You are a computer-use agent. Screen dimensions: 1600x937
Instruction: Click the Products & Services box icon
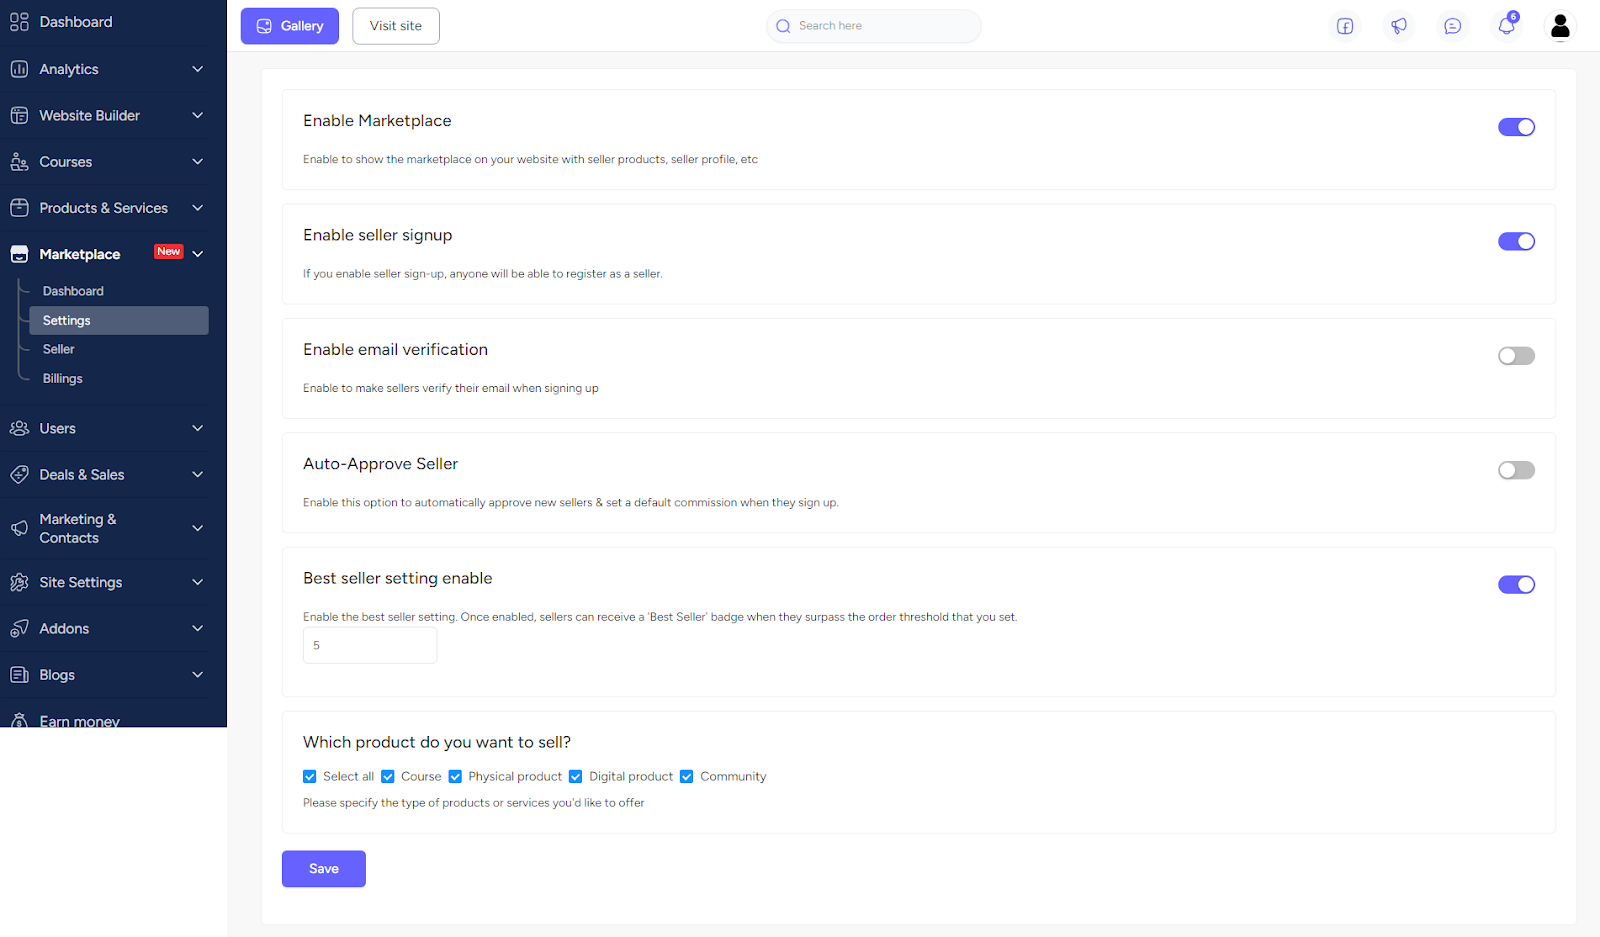(x=19, y=208)
